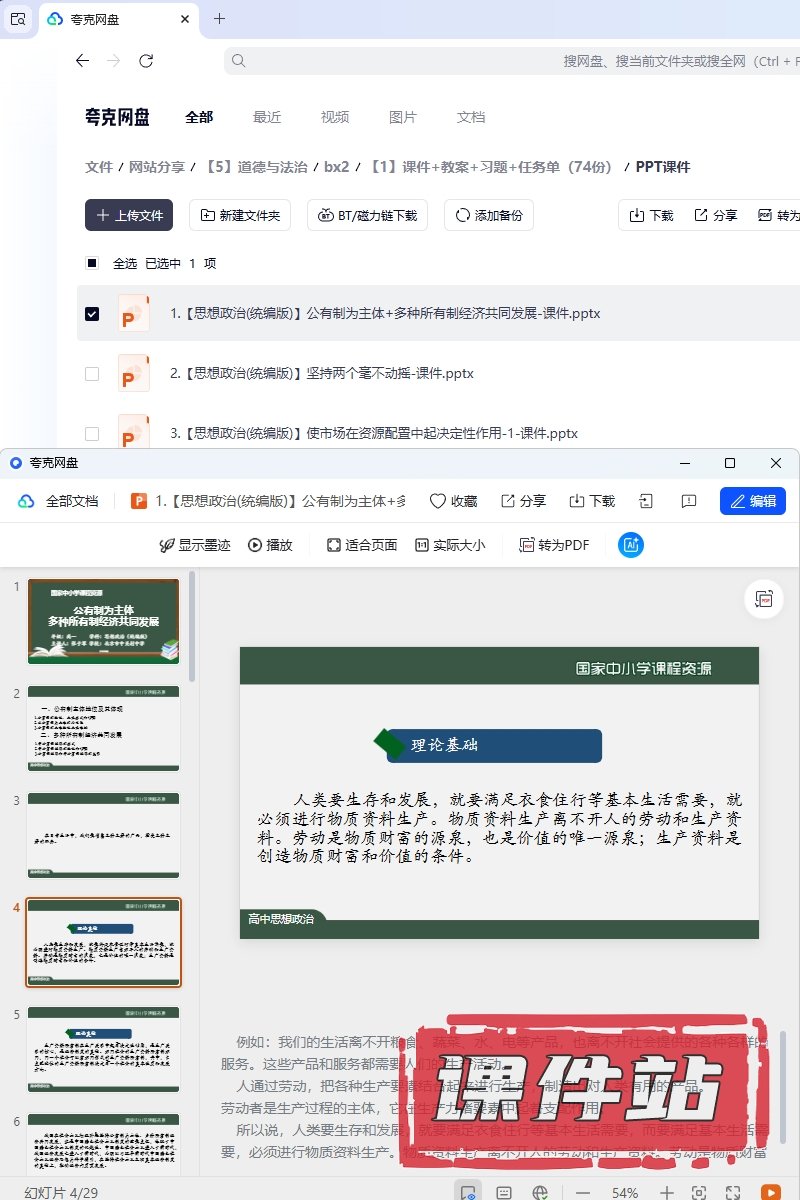Check the 坚持两个毫不动摇 file checkbox
This screenshot has height=1200, width=800.
(x=92, y=374)
